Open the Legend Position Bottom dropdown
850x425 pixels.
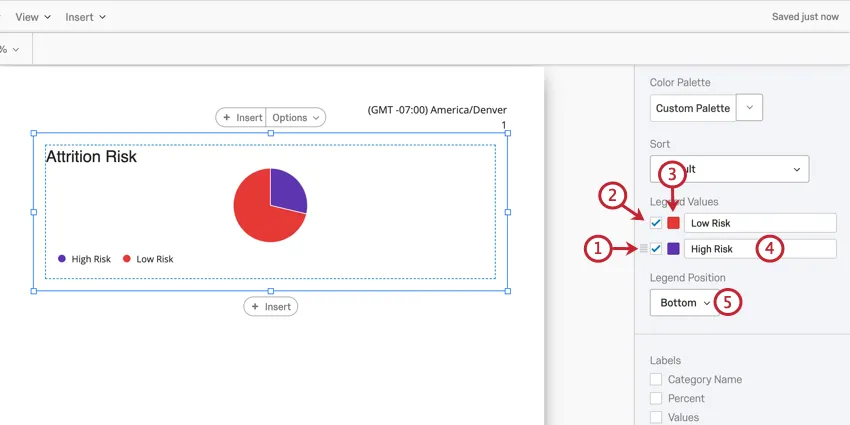(x=684, y=302)
